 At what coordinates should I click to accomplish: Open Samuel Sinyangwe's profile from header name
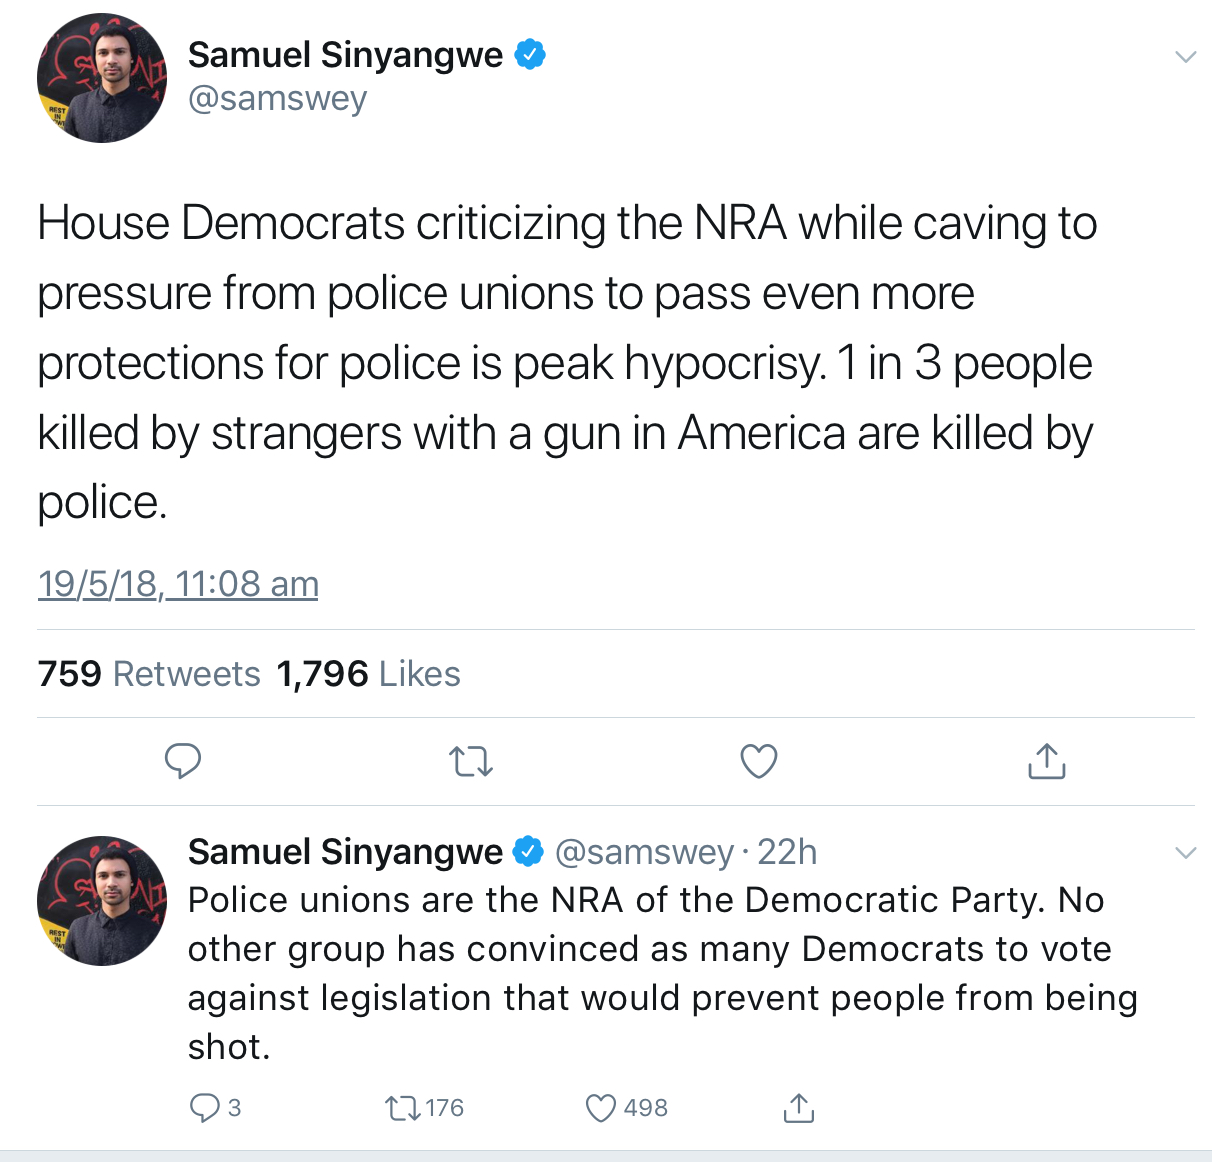345,55
